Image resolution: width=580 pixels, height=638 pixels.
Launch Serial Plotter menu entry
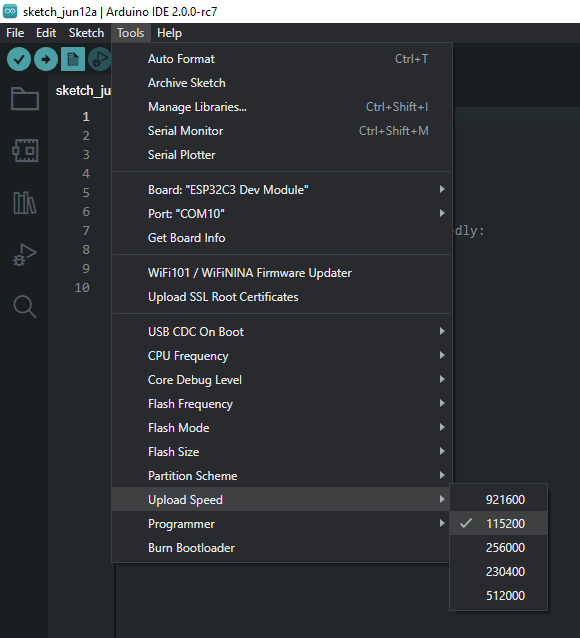[282, 155]
